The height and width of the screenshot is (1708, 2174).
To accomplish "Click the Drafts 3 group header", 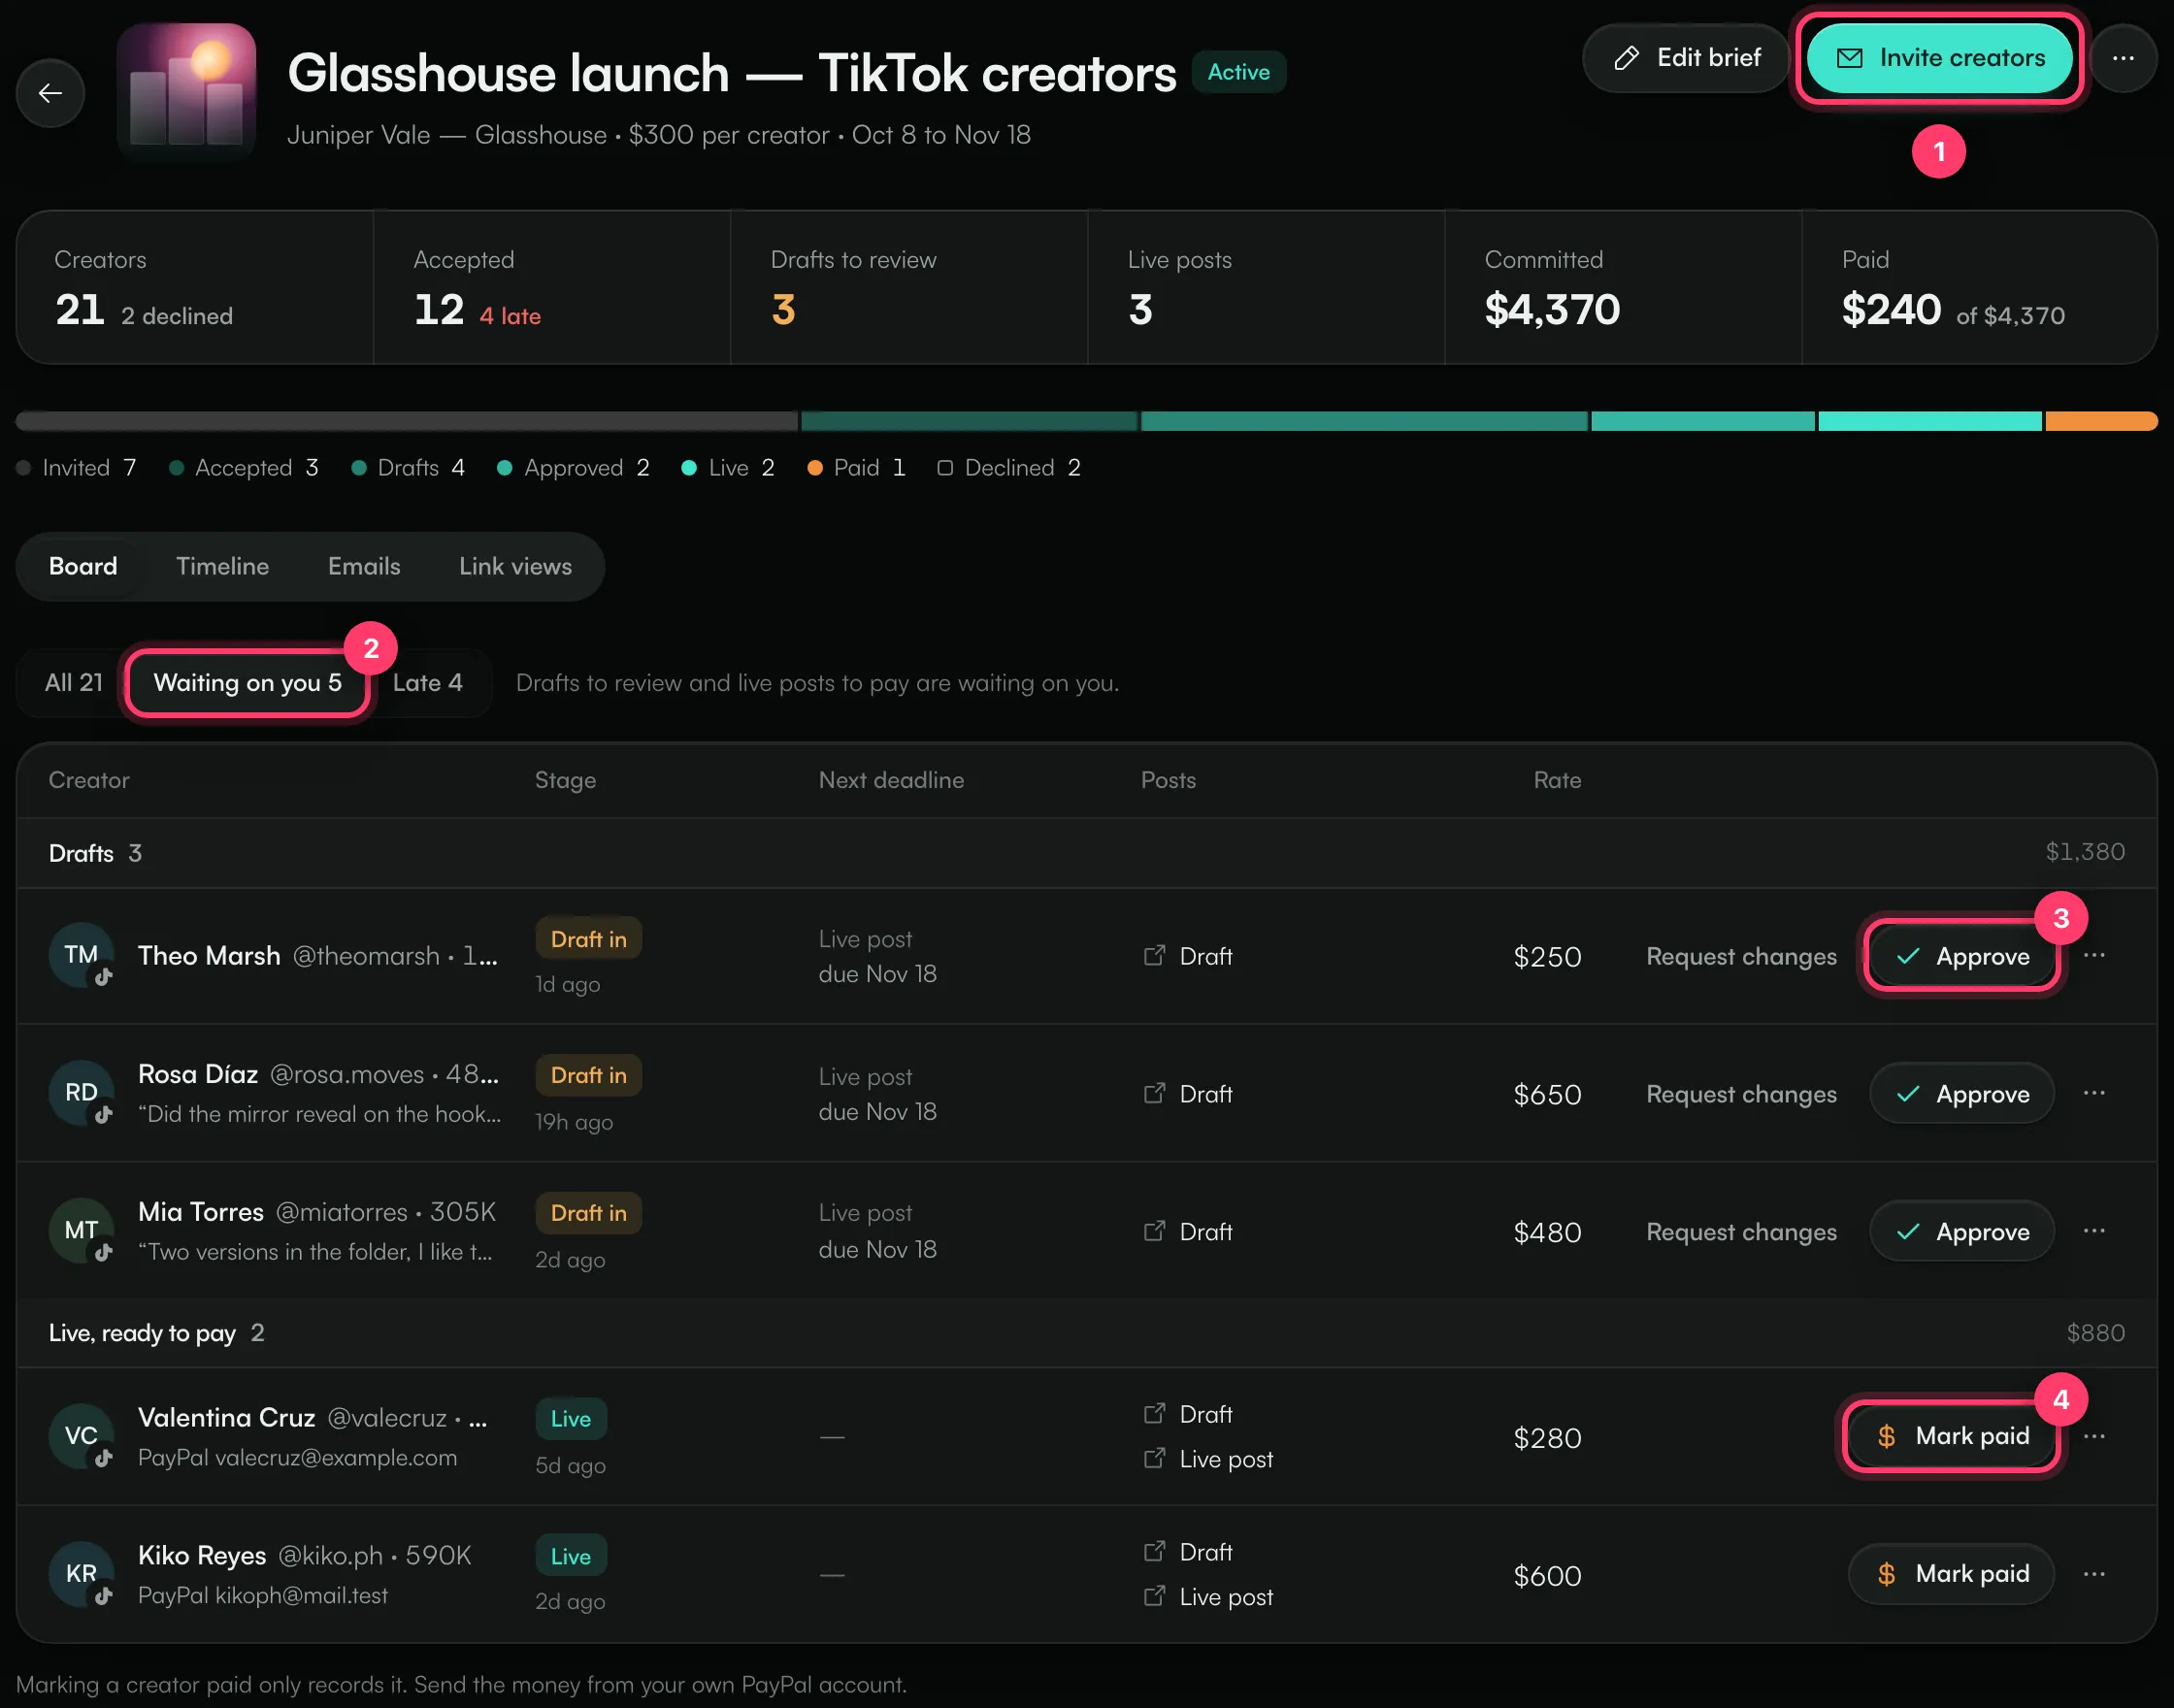I will pyautogui.click(x=1086, y=853).
